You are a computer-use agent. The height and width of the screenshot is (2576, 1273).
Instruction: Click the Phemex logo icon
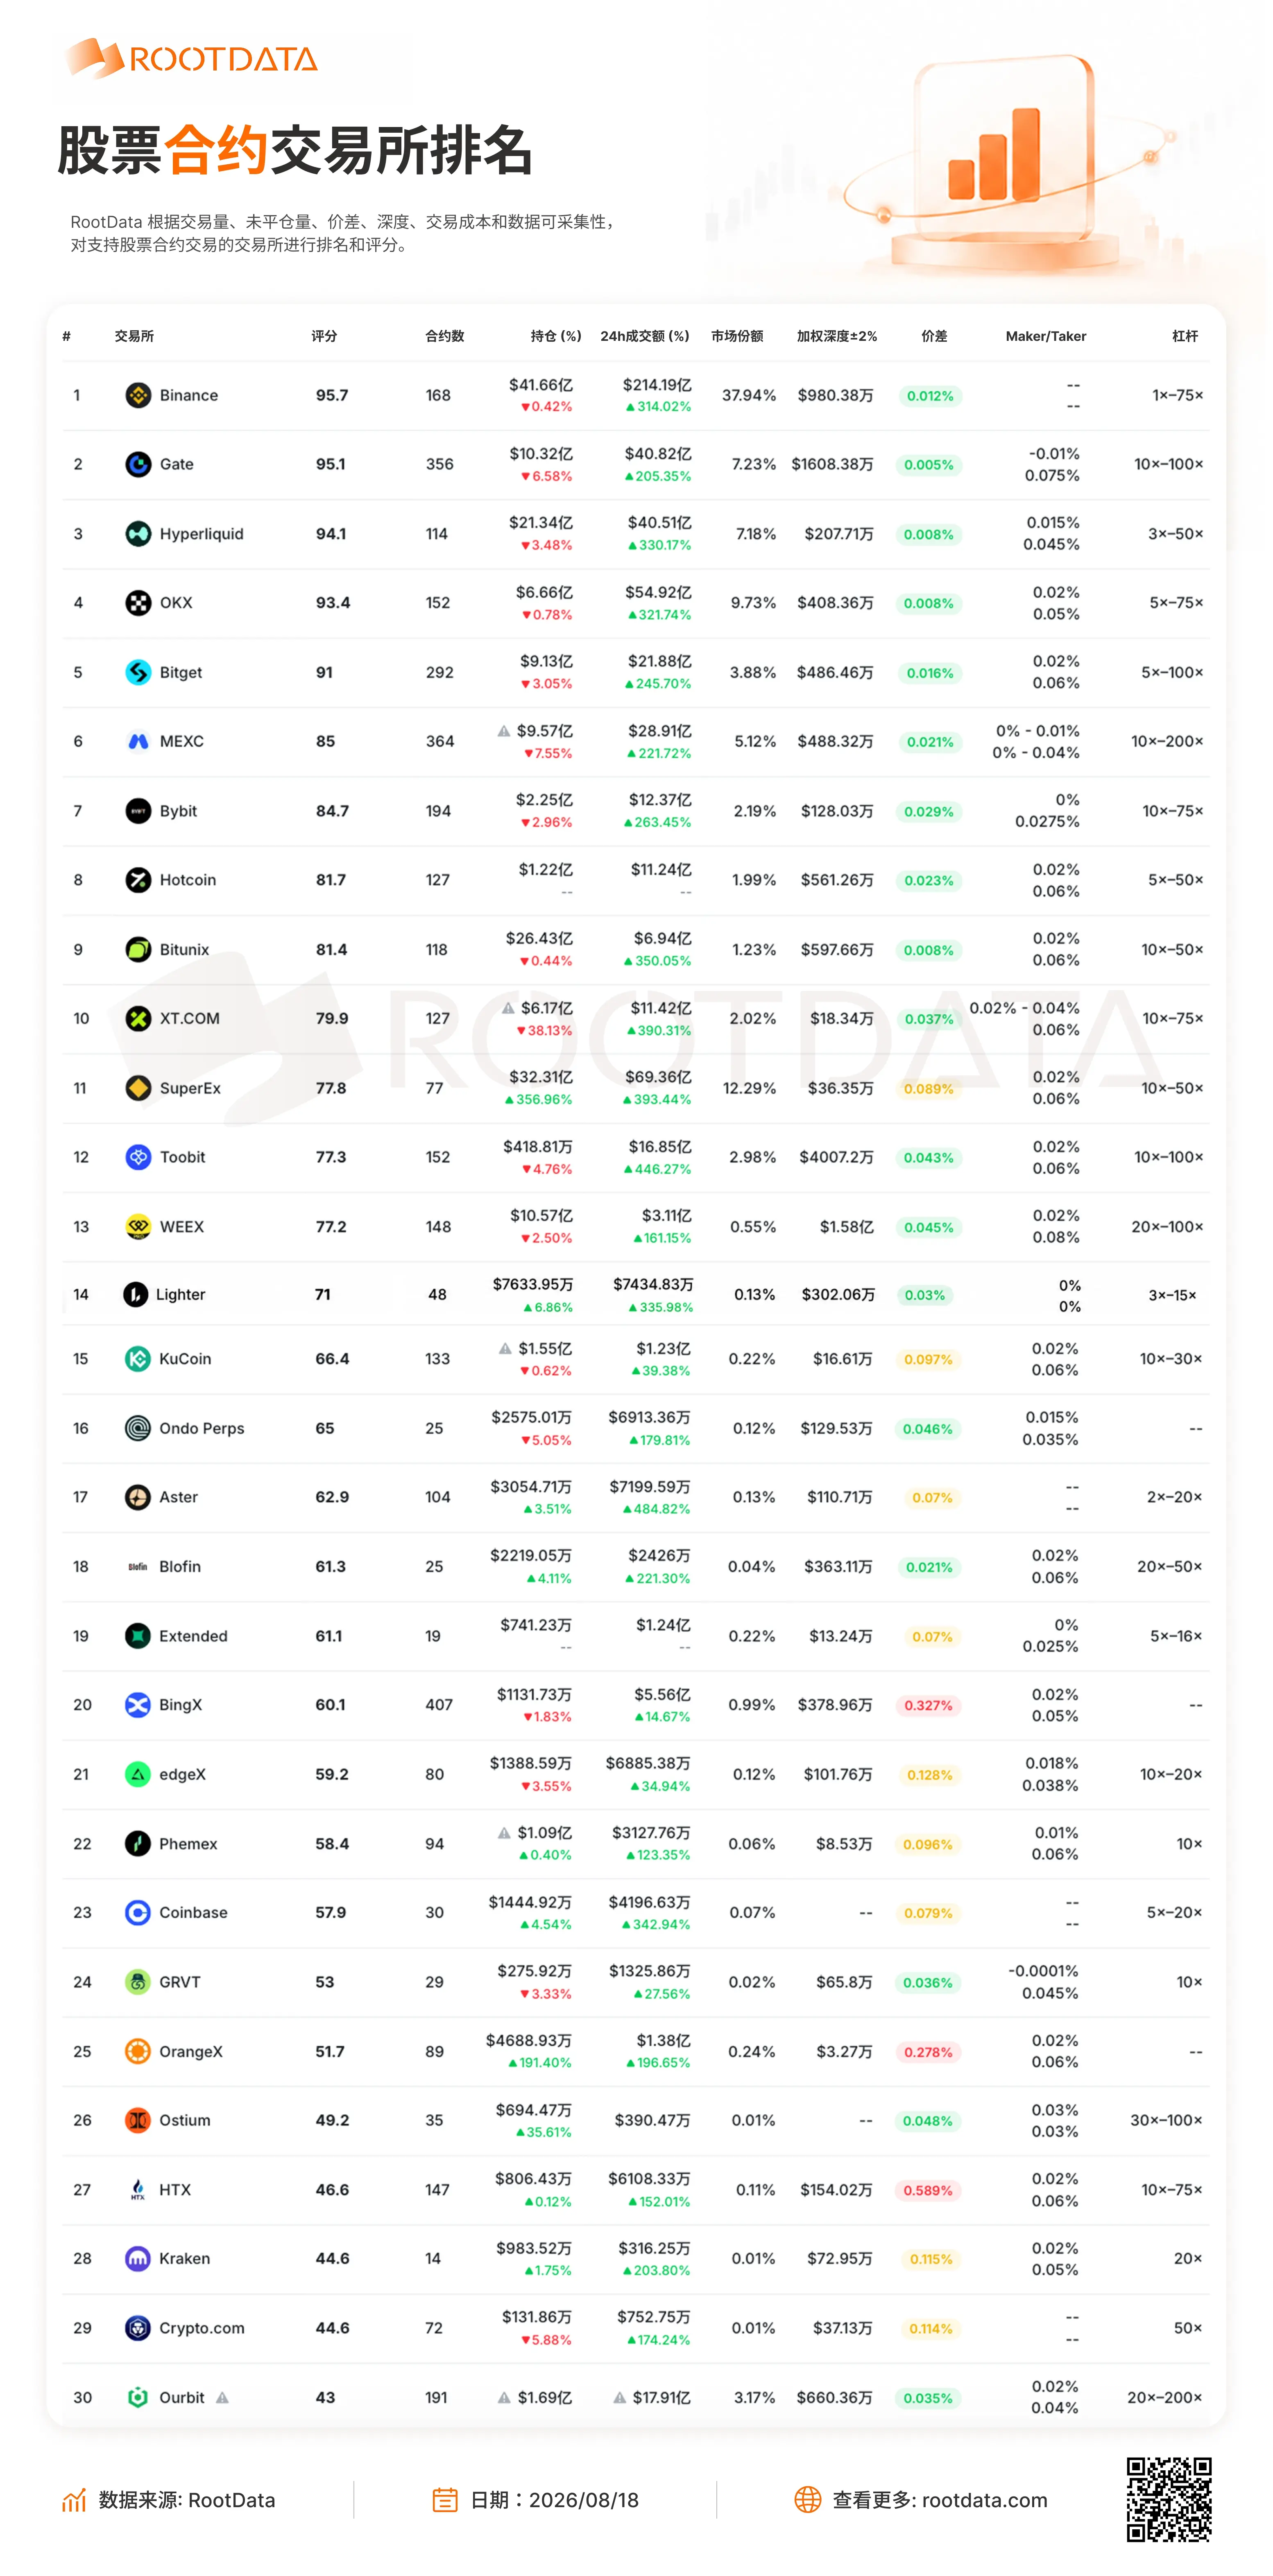coord(138,1843)
